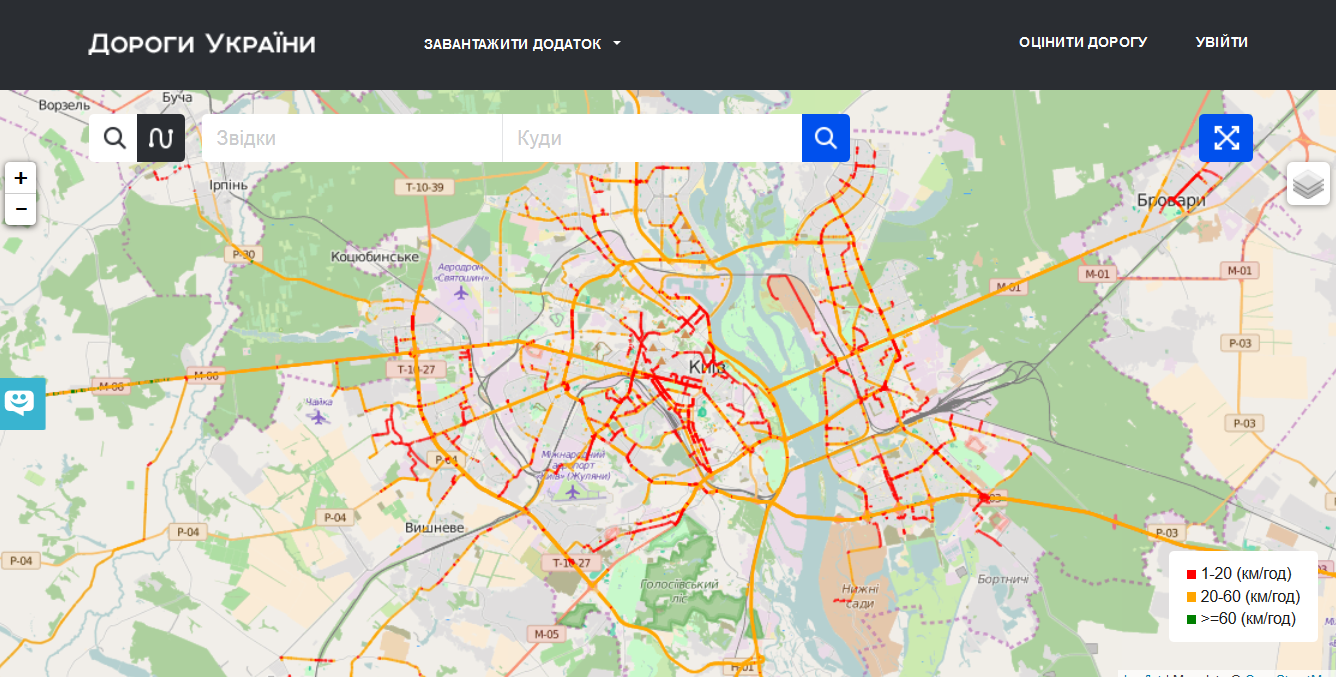Toggle fullscreen map view
Screen dimensions: 1336x677
coord(1226,137)
